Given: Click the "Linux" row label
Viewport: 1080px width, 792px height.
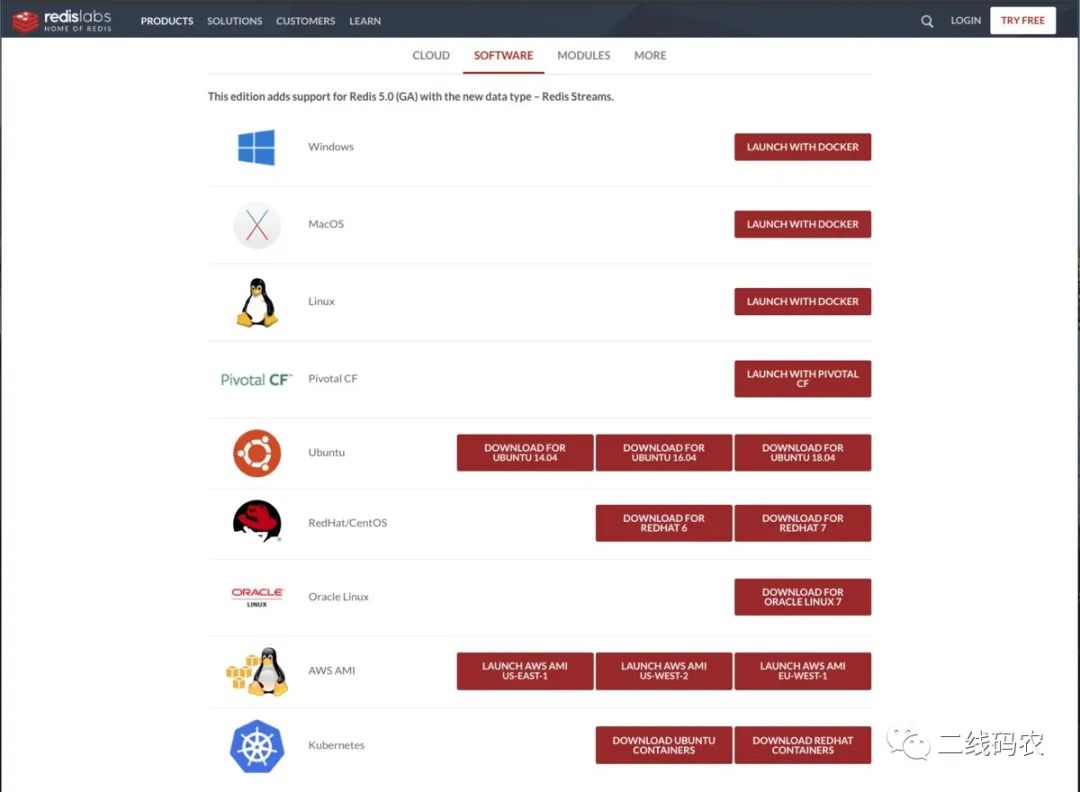Looking at the screenshot, I should [321, 301].
